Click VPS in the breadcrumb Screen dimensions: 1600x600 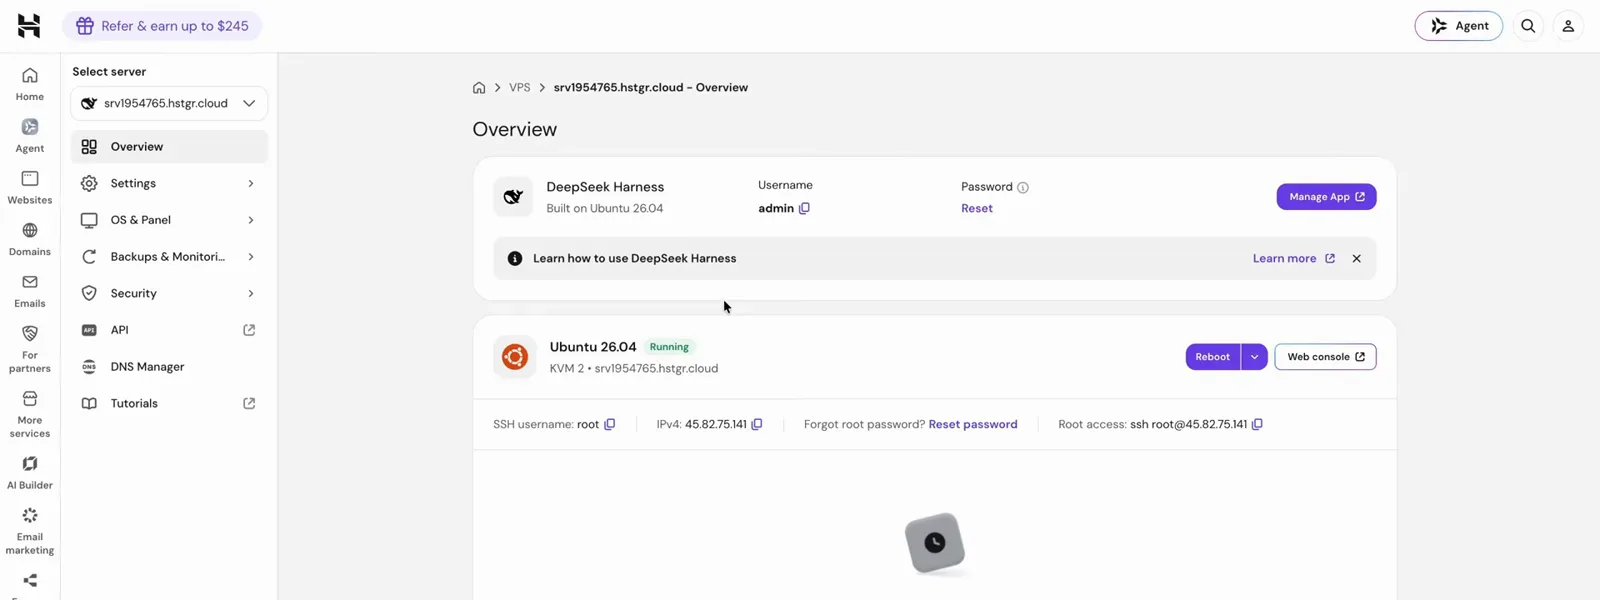pos(520,88)
